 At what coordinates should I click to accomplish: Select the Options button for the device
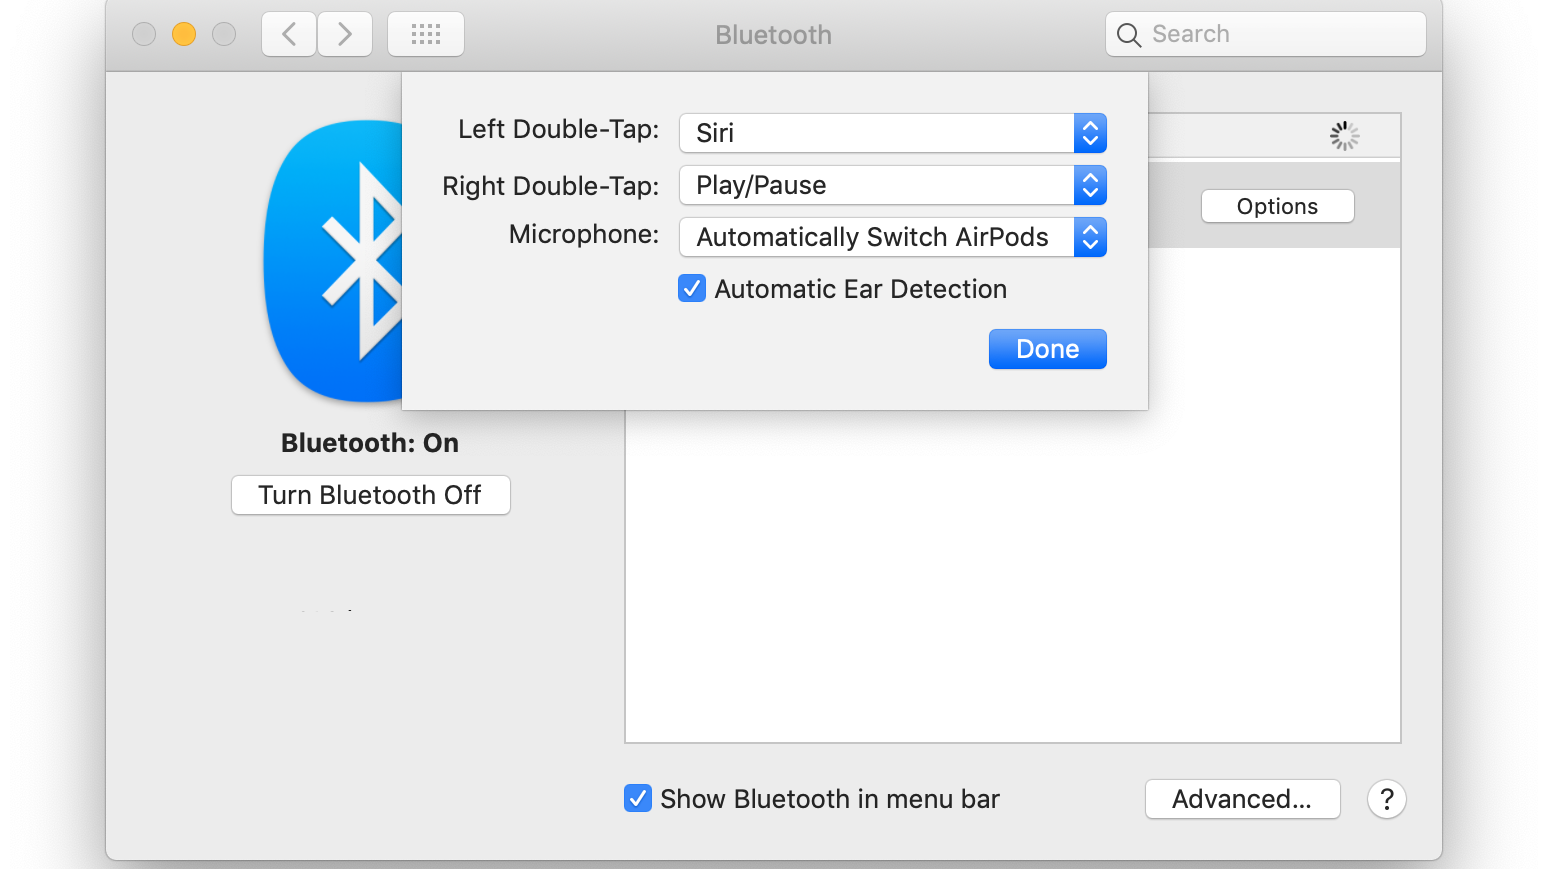1277,206
